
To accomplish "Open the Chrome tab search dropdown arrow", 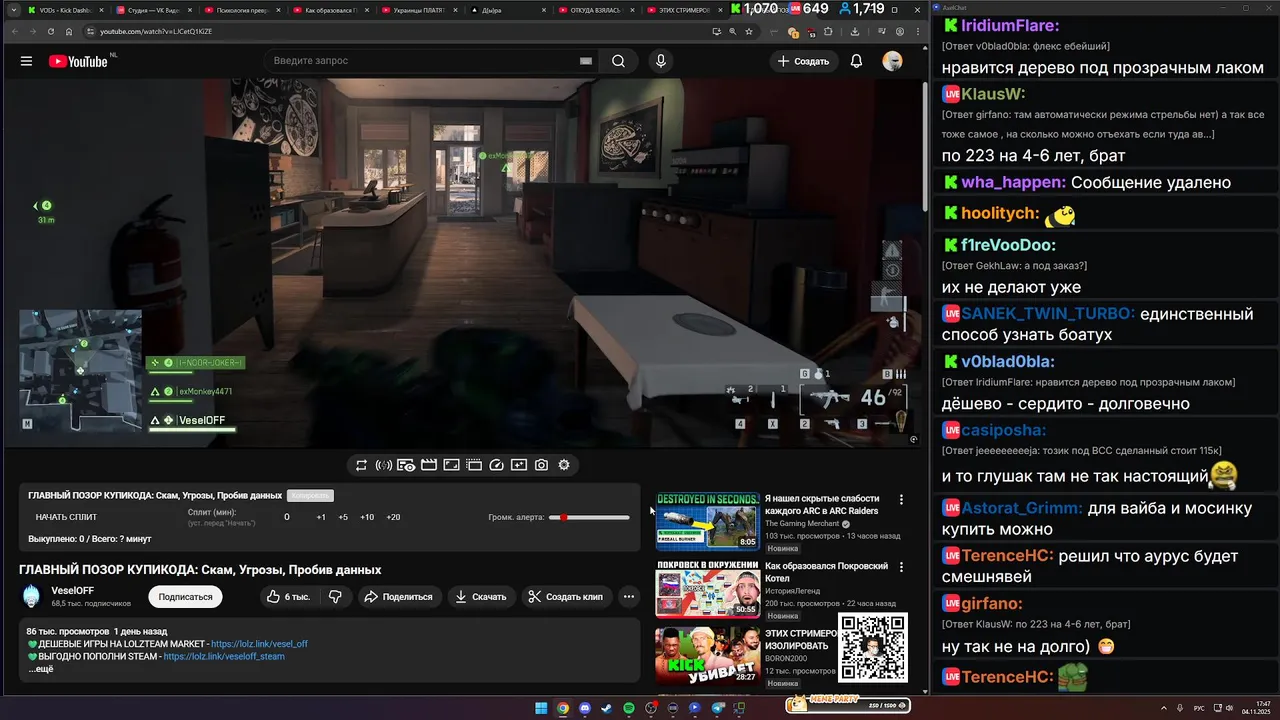I will pyautogui.click(x=13, y=10).
